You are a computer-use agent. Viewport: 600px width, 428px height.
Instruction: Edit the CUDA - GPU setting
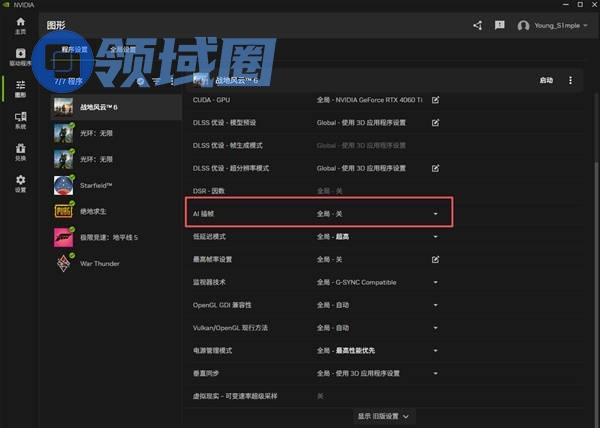click(x=435, y=100)
